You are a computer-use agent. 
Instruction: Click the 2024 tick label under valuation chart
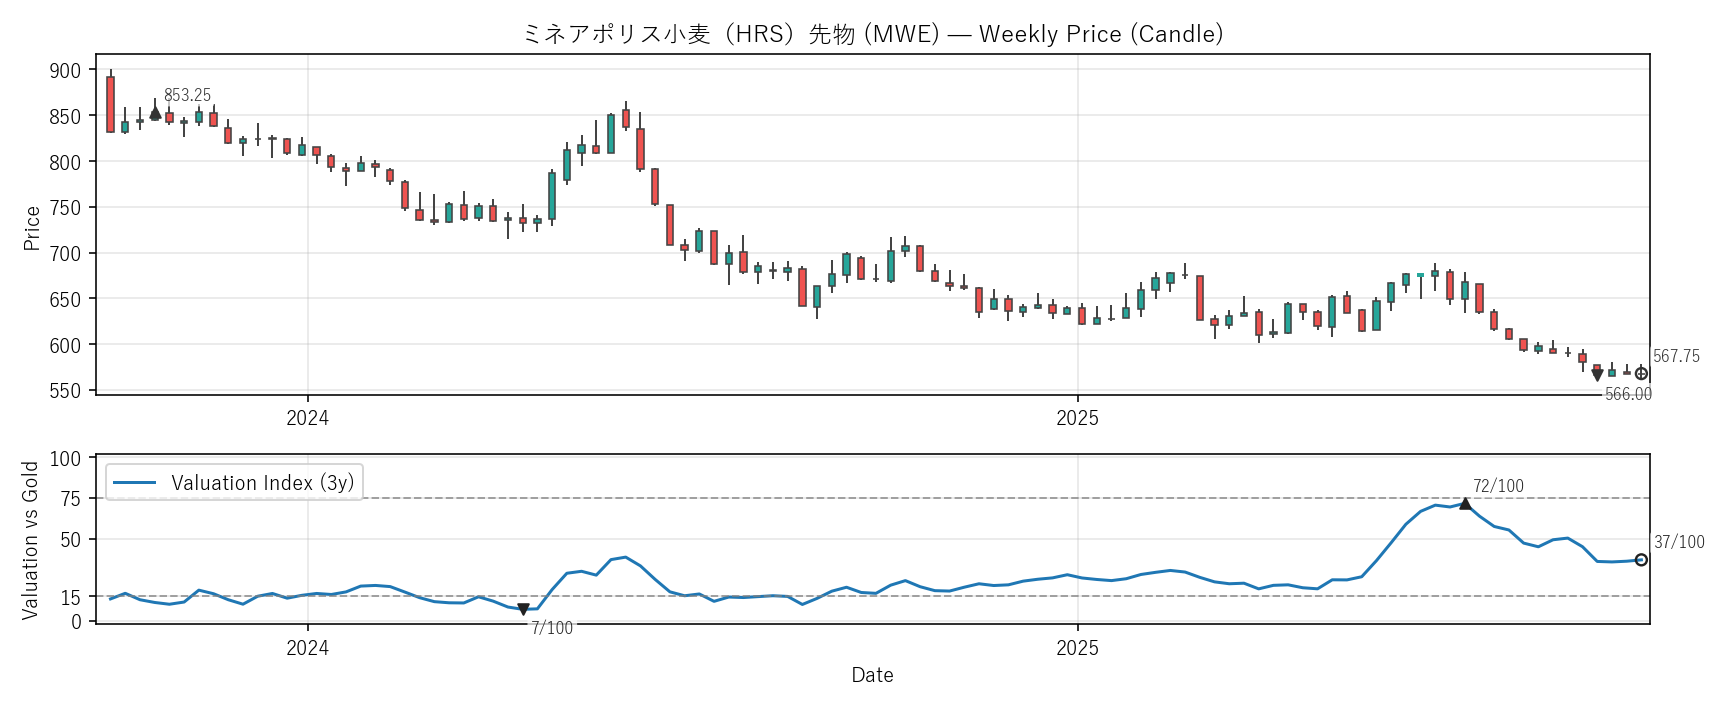point(307,648)
